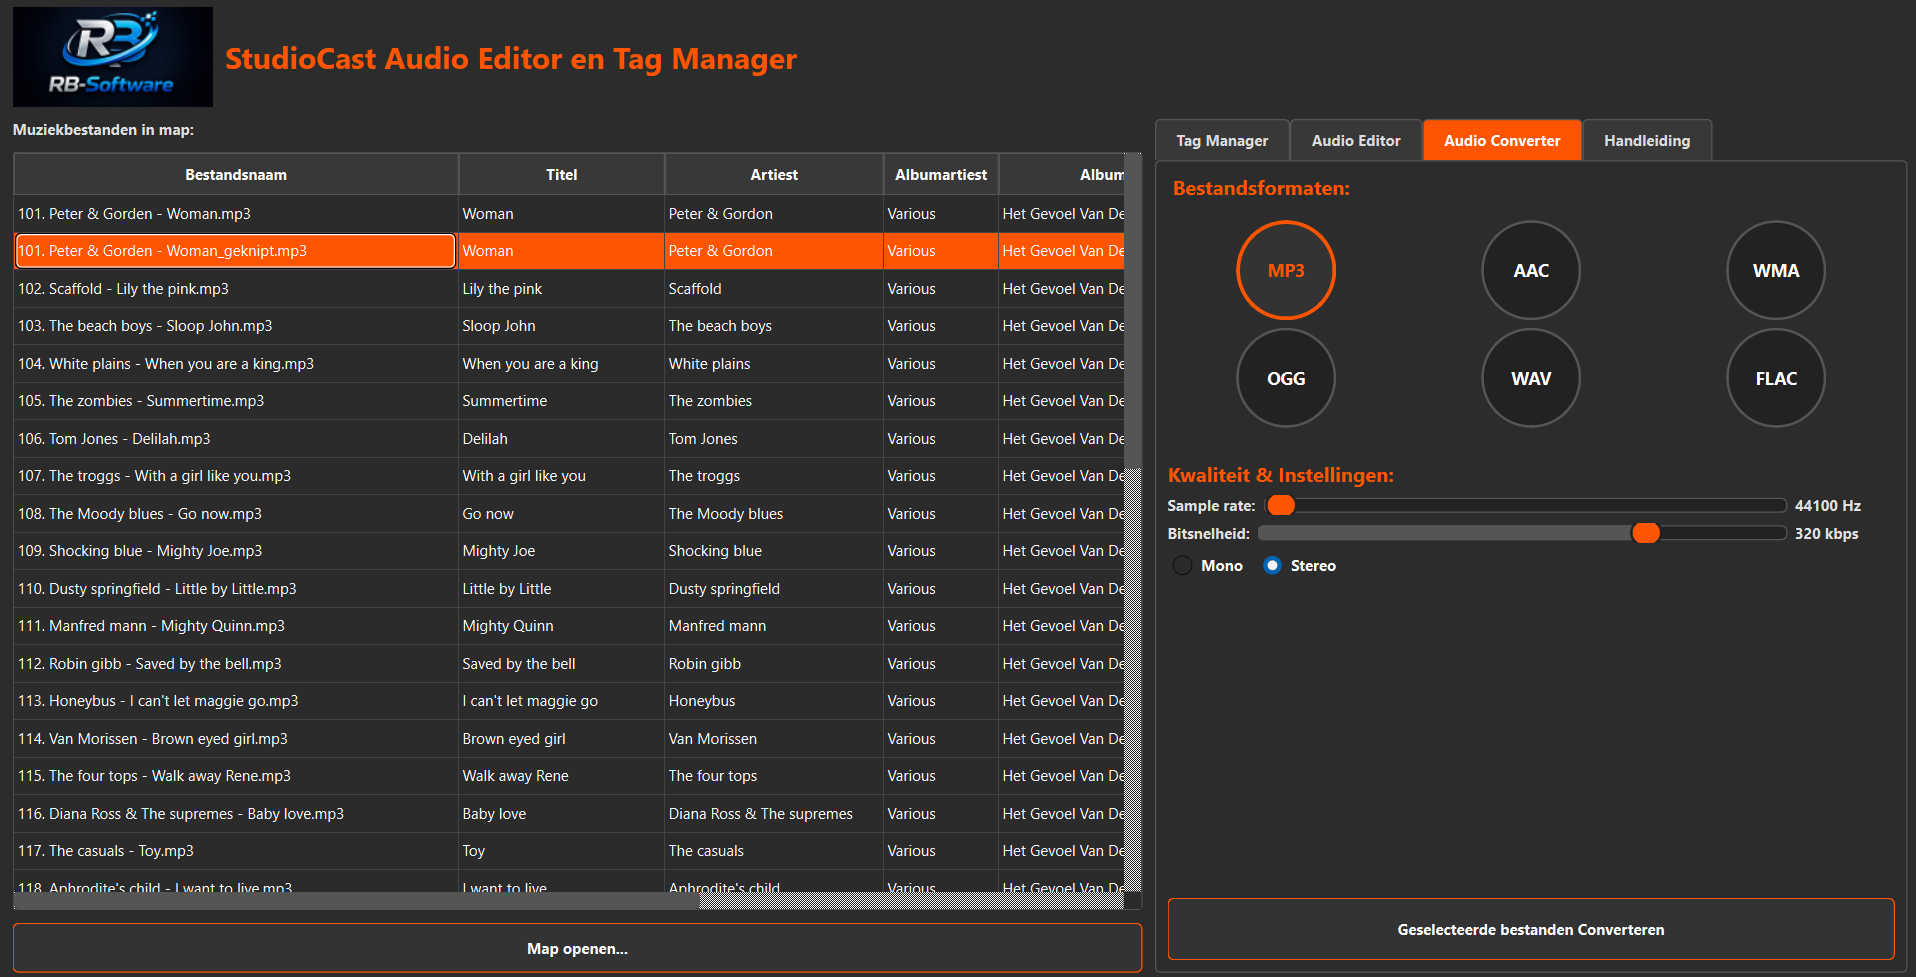Click title cell Sloop John
Screen dimensions: 1916x977
point(561,326)
